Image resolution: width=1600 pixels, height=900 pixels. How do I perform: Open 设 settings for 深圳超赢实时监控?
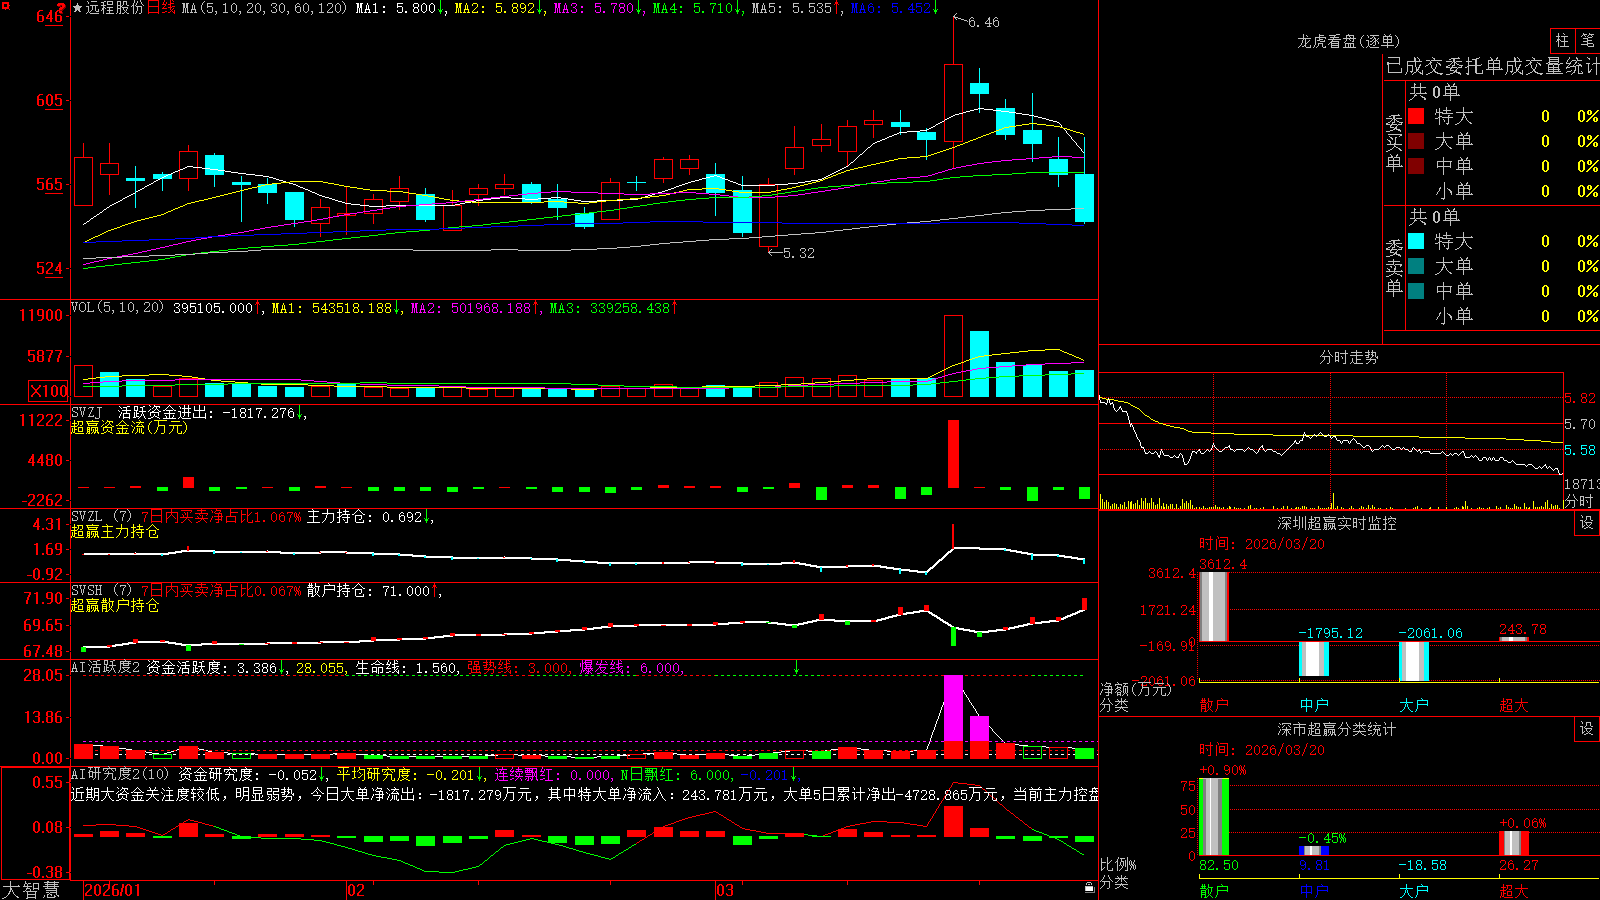(x=1587, y=523)
